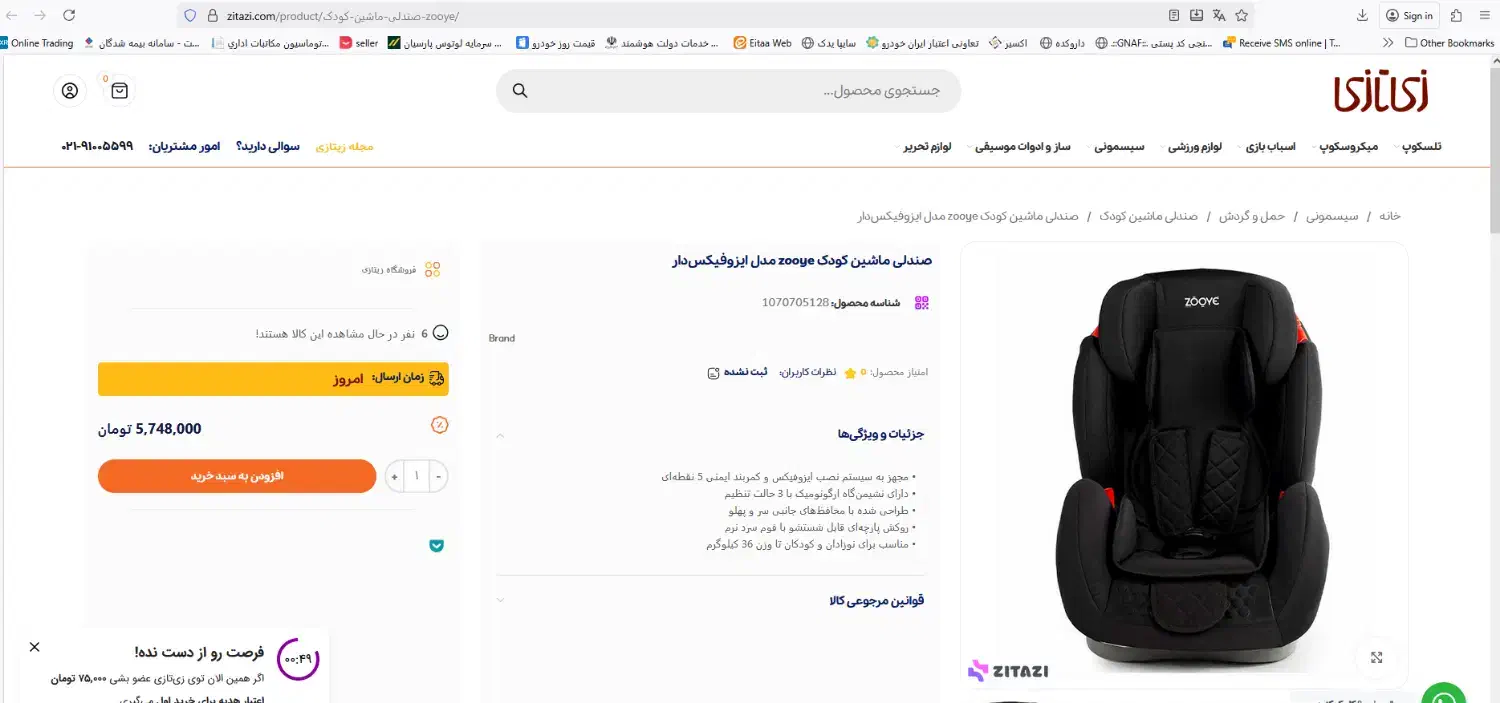Open the اسباب بازی menu item
The image size is (1500, 703).
coord(1269,147)
